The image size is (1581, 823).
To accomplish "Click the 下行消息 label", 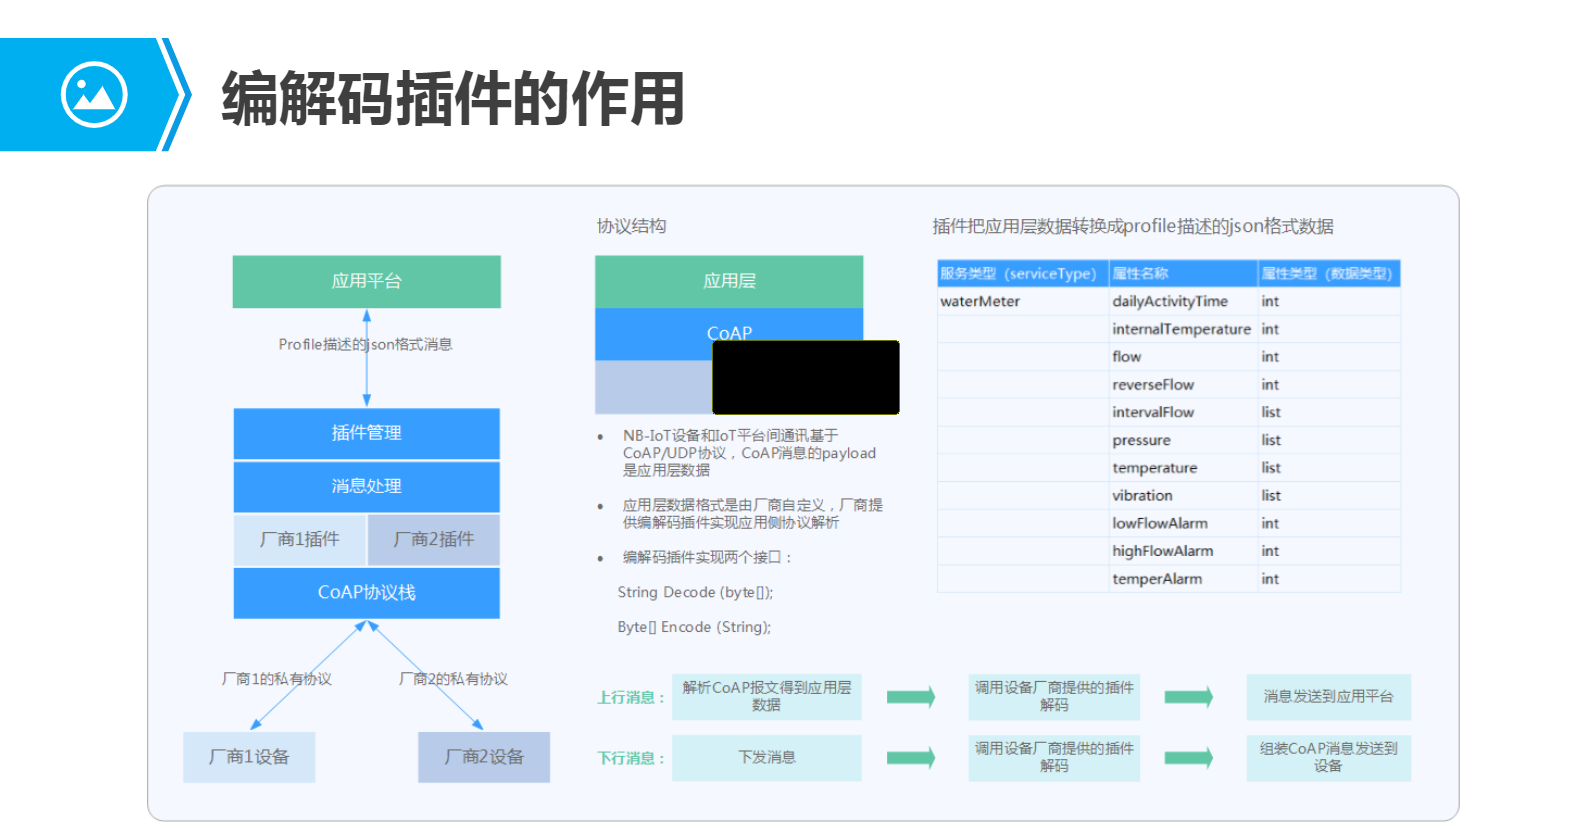I will pos(631,759).
